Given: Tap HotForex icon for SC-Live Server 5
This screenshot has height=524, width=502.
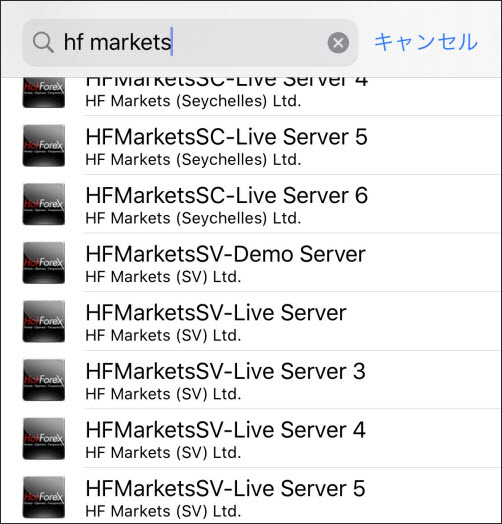Looking at the screenshot, I should click(43, 145).
